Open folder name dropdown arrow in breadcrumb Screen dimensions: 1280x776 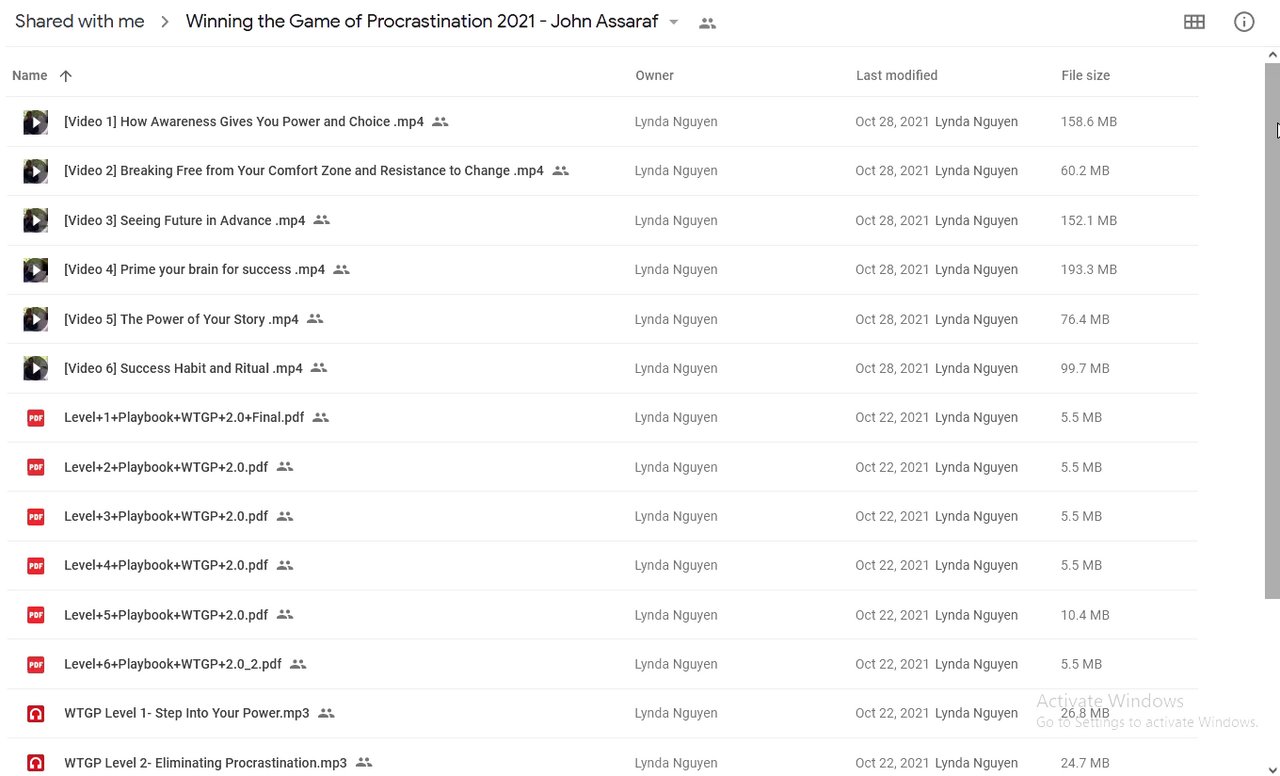coord(674,22)
